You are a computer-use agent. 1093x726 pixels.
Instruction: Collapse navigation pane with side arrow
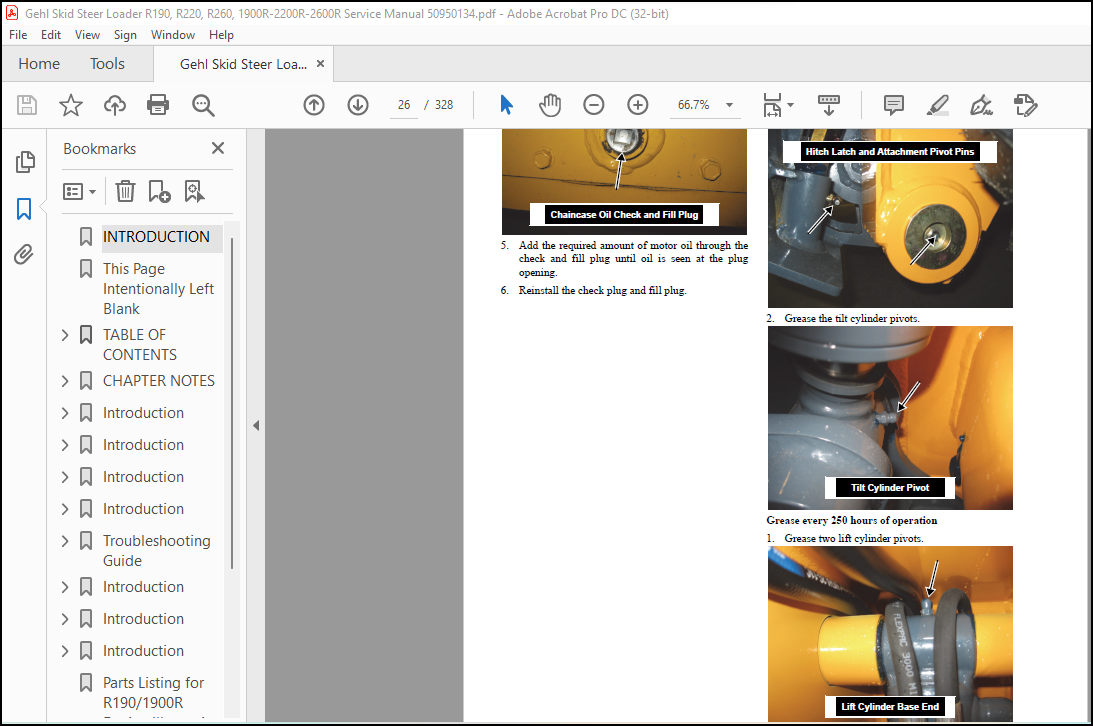pyautogui.click(x=256, y=425)
